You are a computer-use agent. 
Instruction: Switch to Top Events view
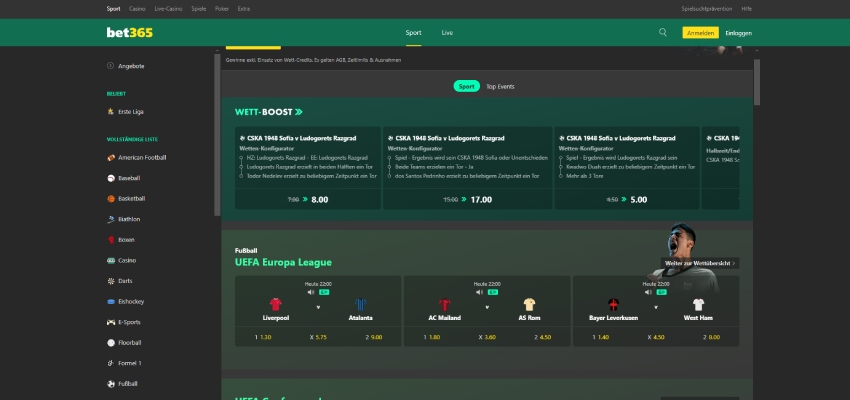click(x=500, y=86)
